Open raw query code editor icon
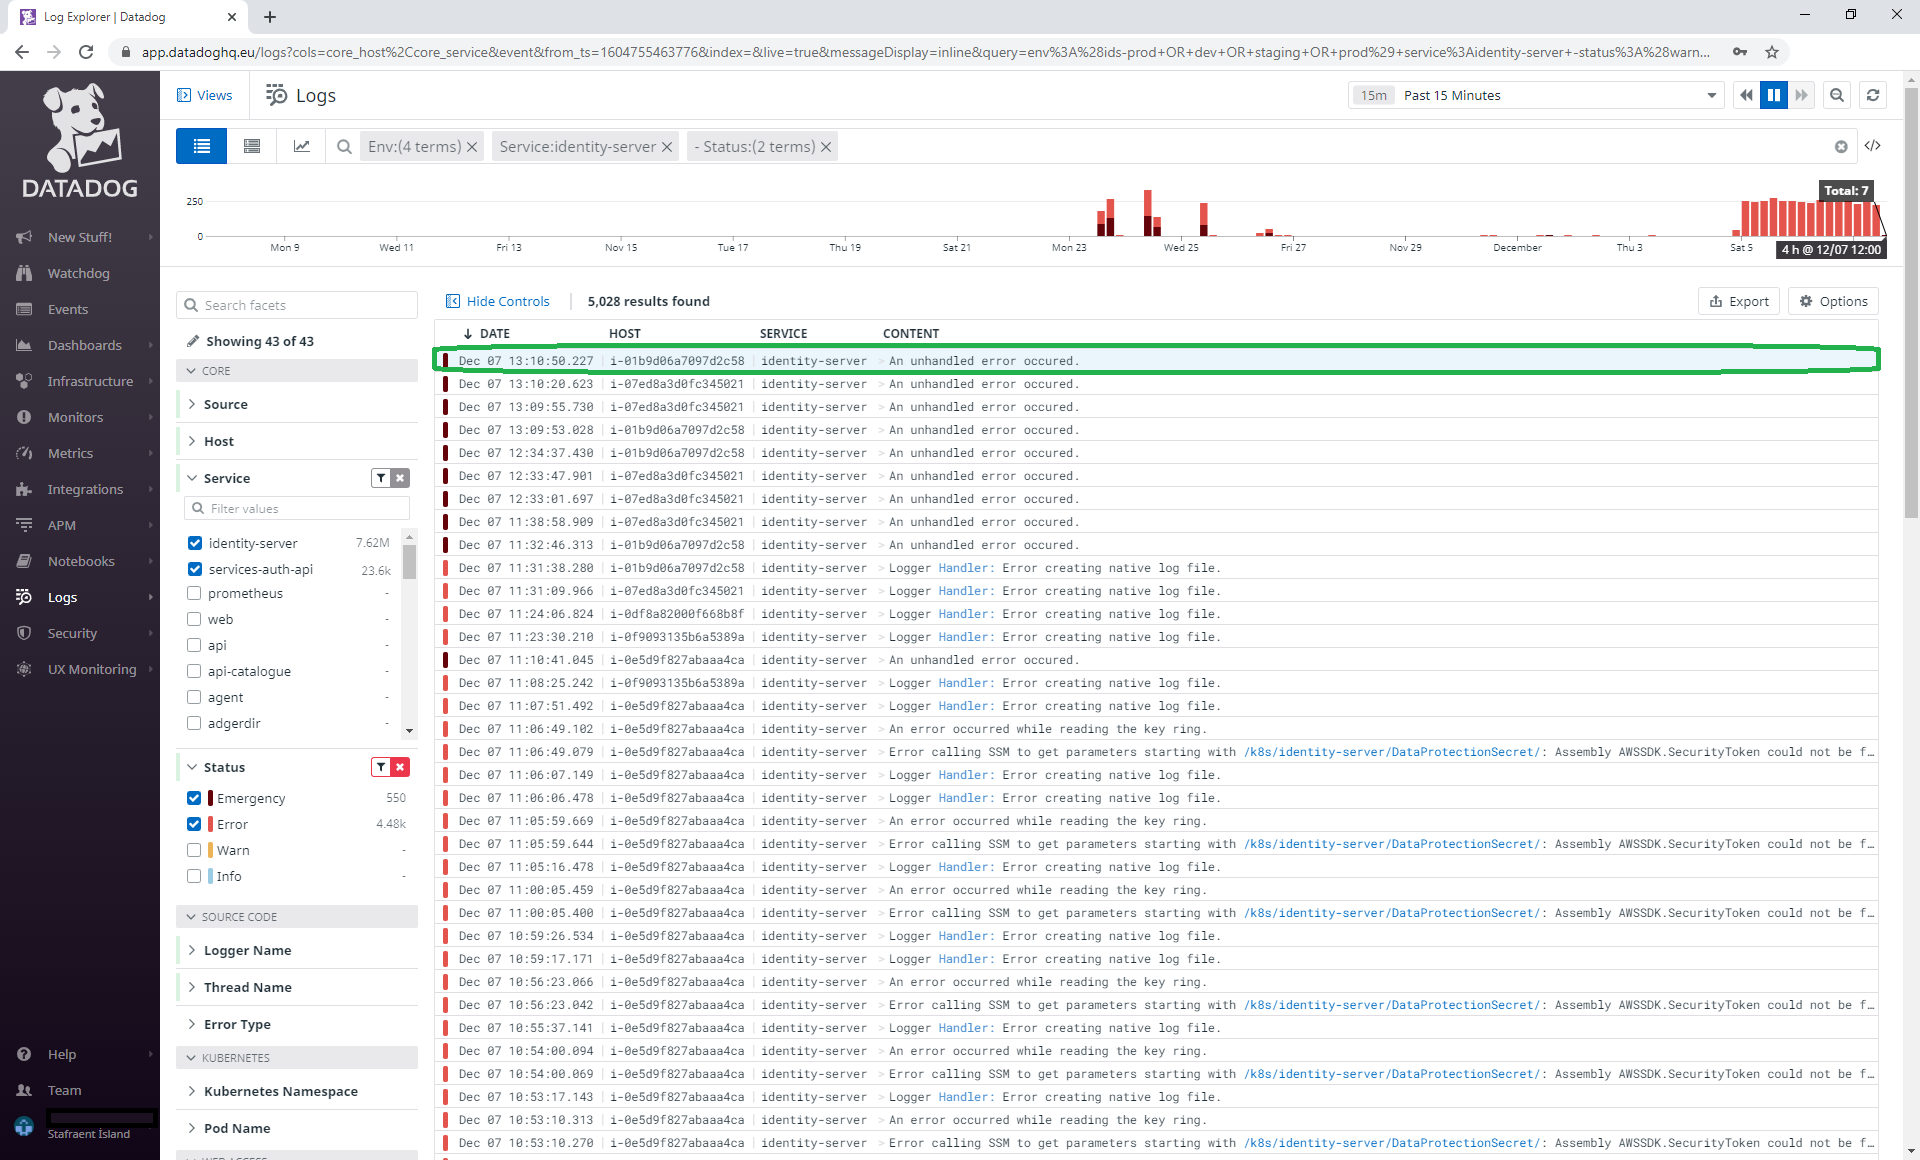This screenshot has height=1160, width=1920. (1873, 146)
